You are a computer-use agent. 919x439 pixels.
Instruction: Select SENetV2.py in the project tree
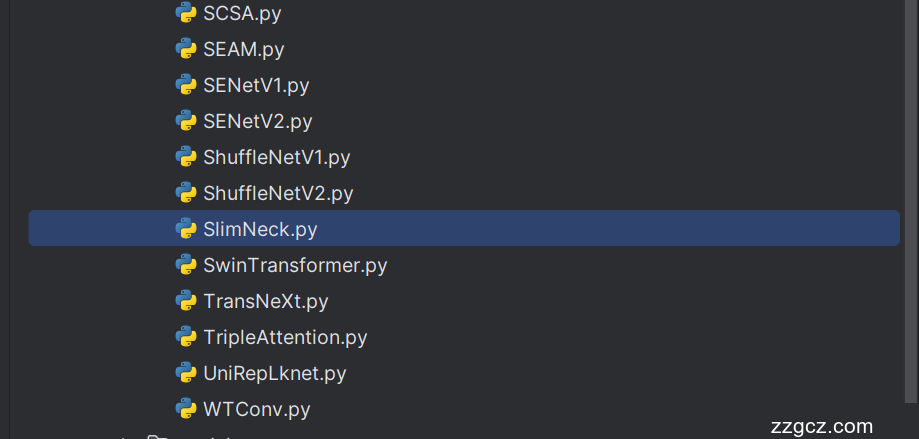point(257,121)
